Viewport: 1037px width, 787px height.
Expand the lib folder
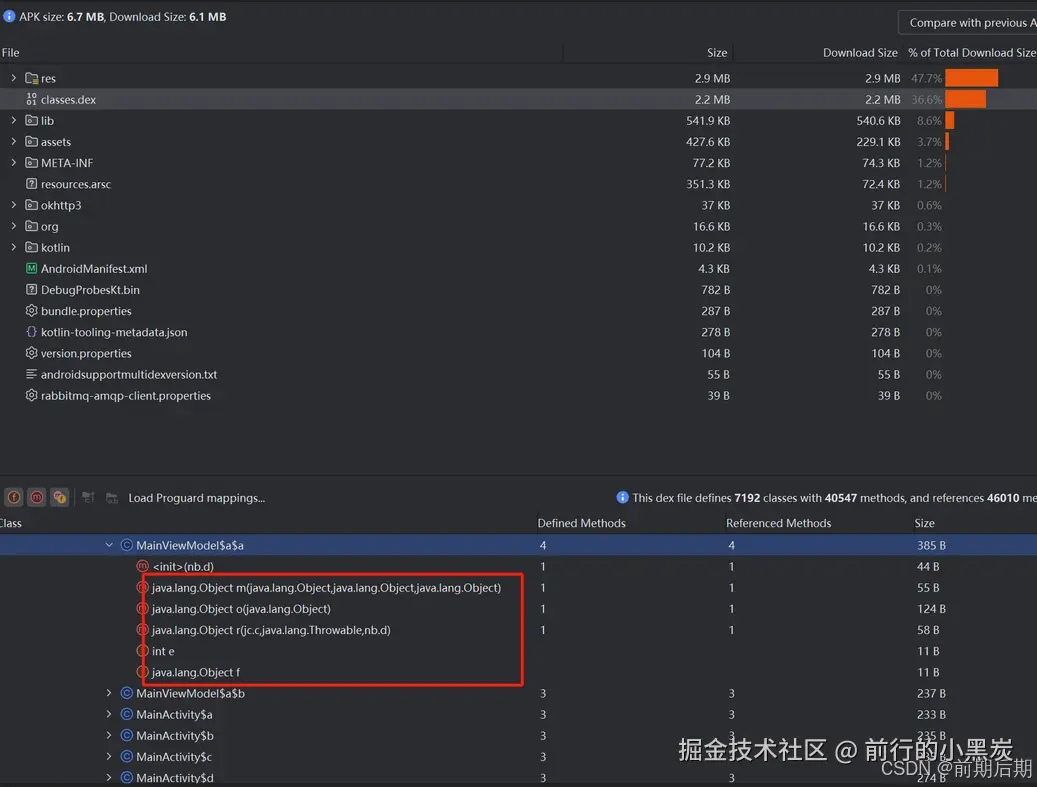pyautogui.click(x=13, y=120)
